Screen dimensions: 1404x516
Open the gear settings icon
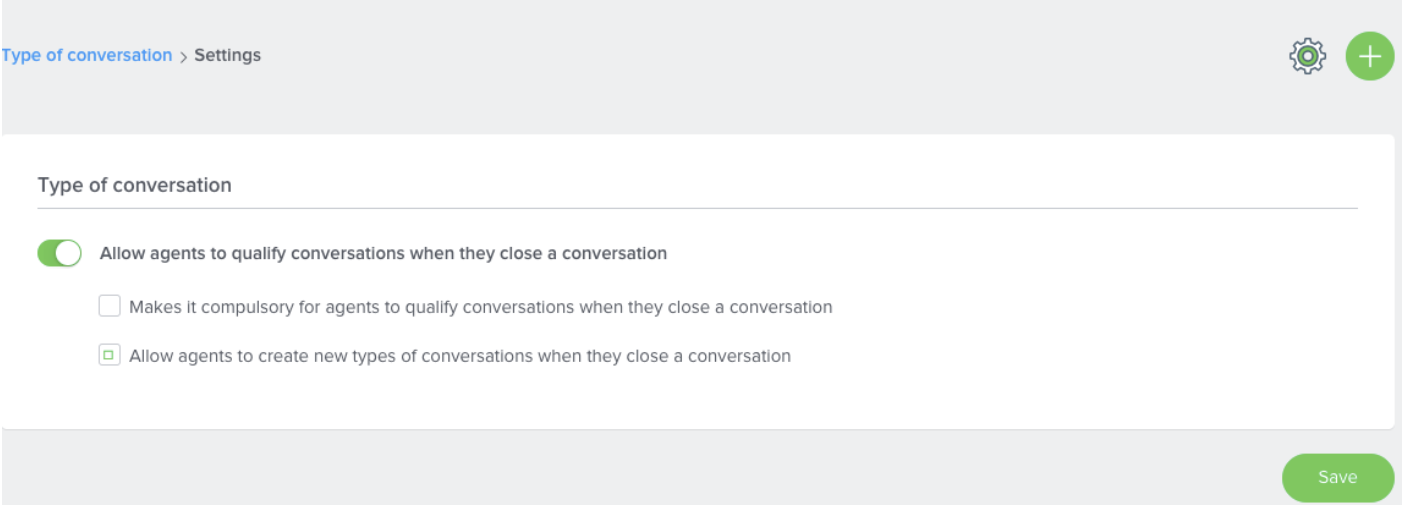click(1307, 56)
